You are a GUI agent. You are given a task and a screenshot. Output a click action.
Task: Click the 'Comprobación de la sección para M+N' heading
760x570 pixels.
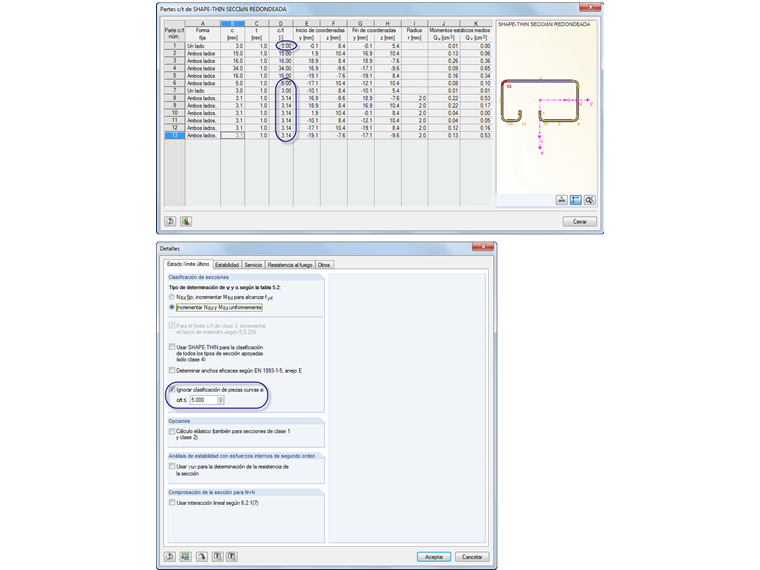click(211, 492)
